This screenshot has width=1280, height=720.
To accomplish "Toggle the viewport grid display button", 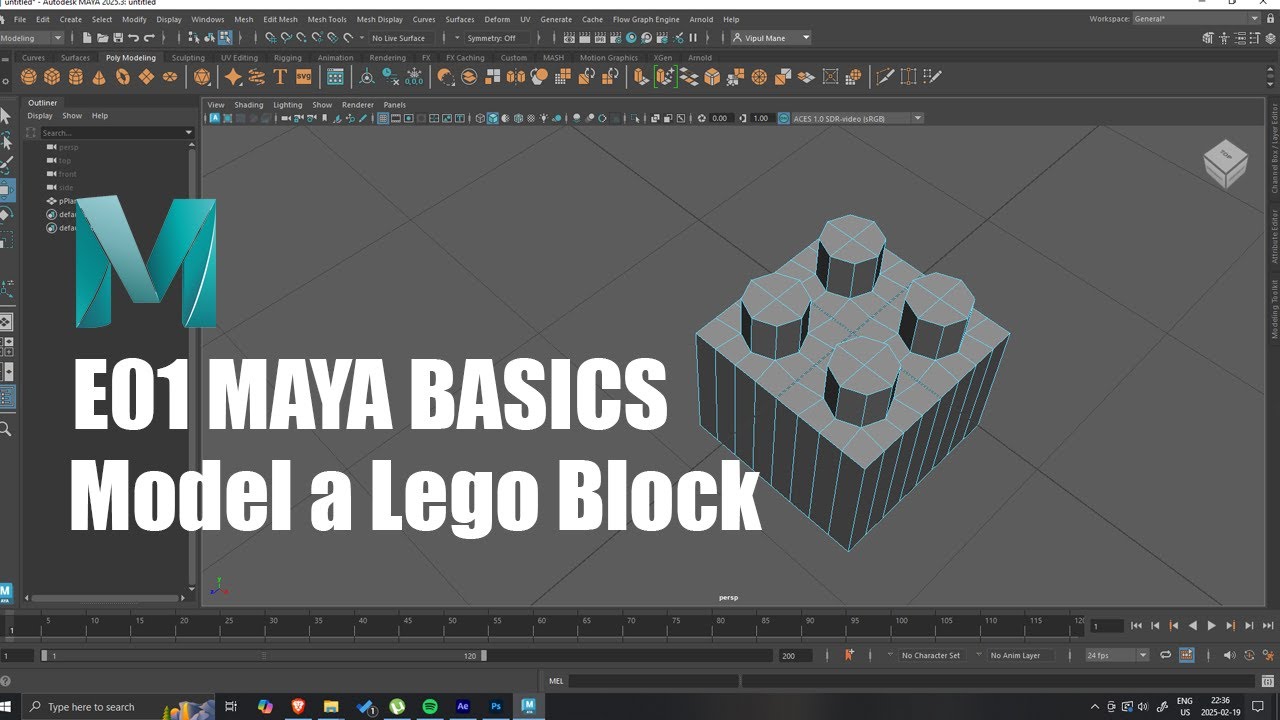I will coord(383,118).
